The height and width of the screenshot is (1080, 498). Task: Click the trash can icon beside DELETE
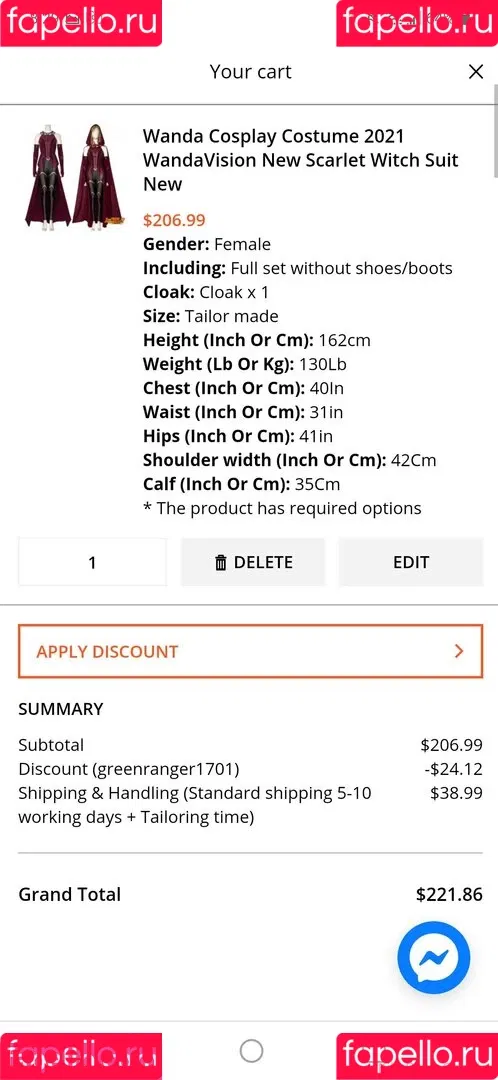(220, 563)
